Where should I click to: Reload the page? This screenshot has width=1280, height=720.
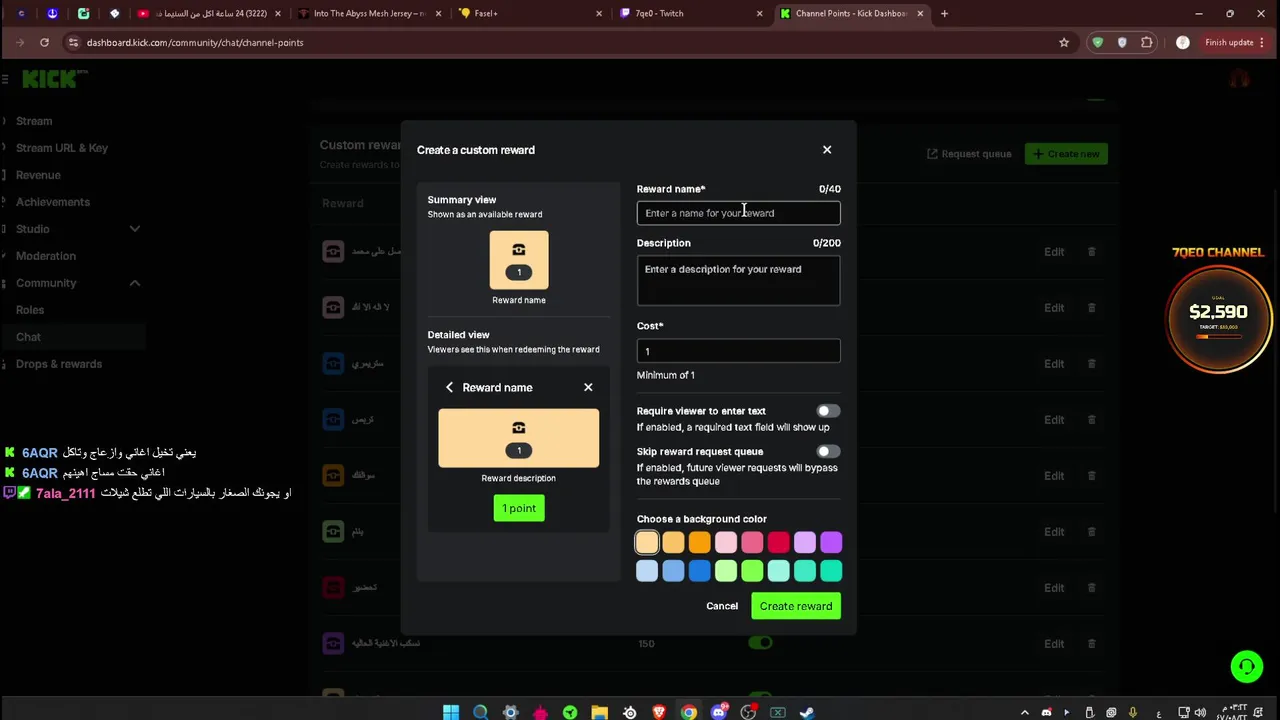point(44,42)
